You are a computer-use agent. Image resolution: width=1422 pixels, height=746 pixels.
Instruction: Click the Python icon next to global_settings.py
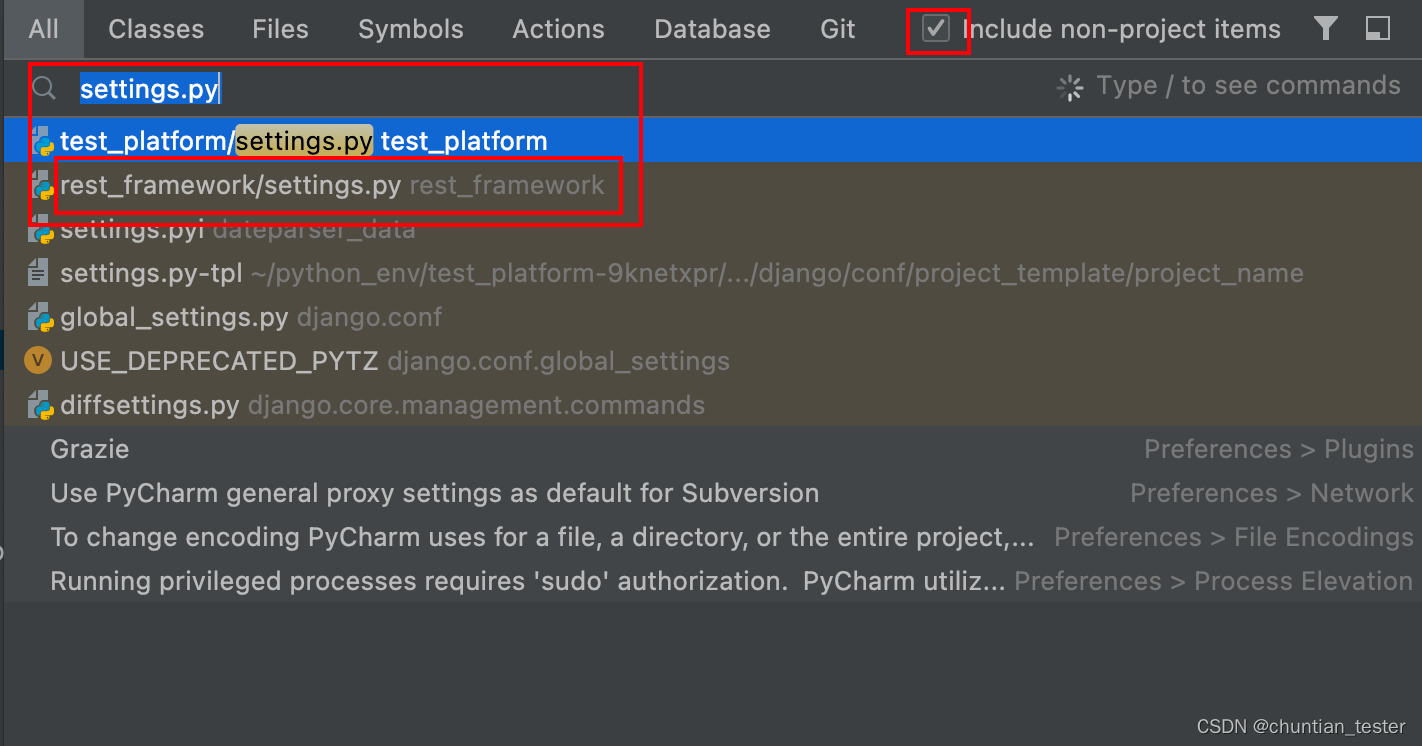(x=40, y=317)
